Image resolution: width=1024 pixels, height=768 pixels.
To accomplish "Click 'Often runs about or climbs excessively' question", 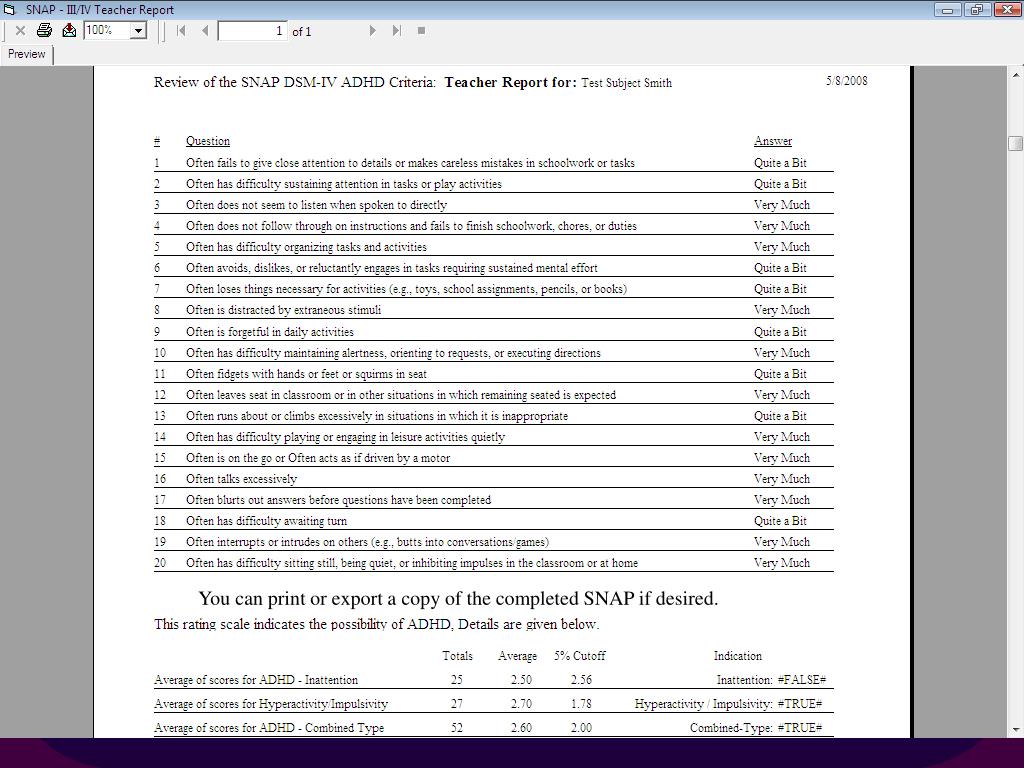I will (377, 416).
